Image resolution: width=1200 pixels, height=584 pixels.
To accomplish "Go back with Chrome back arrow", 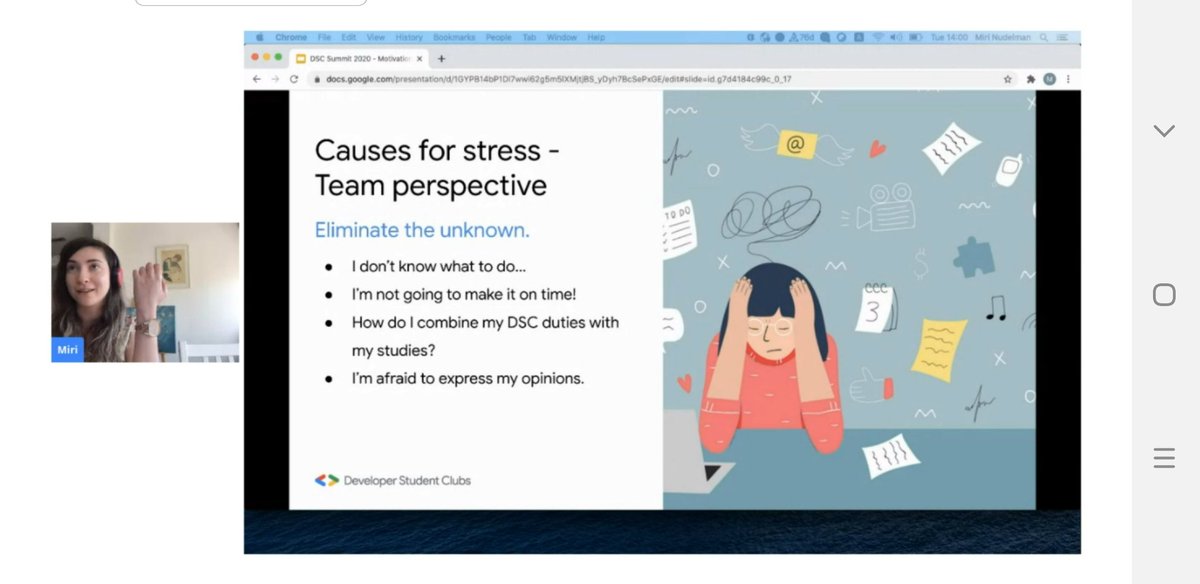I will [256, 79].
